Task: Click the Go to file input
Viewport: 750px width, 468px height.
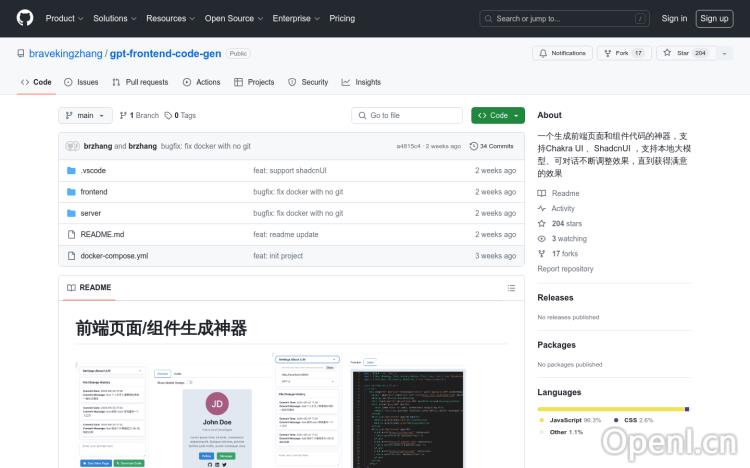Action: [x=408, y=115]
